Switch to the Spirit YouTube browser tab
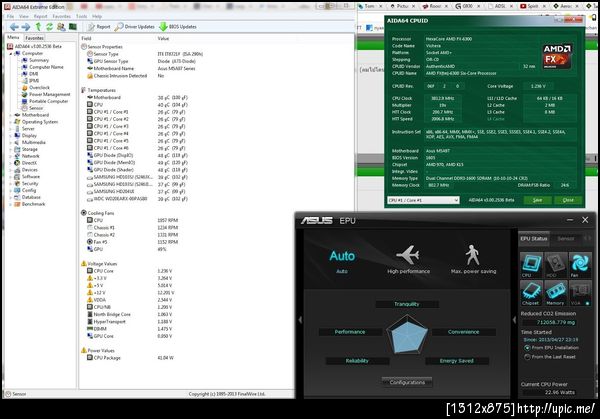The image size is (600, 419). point(532,6)
